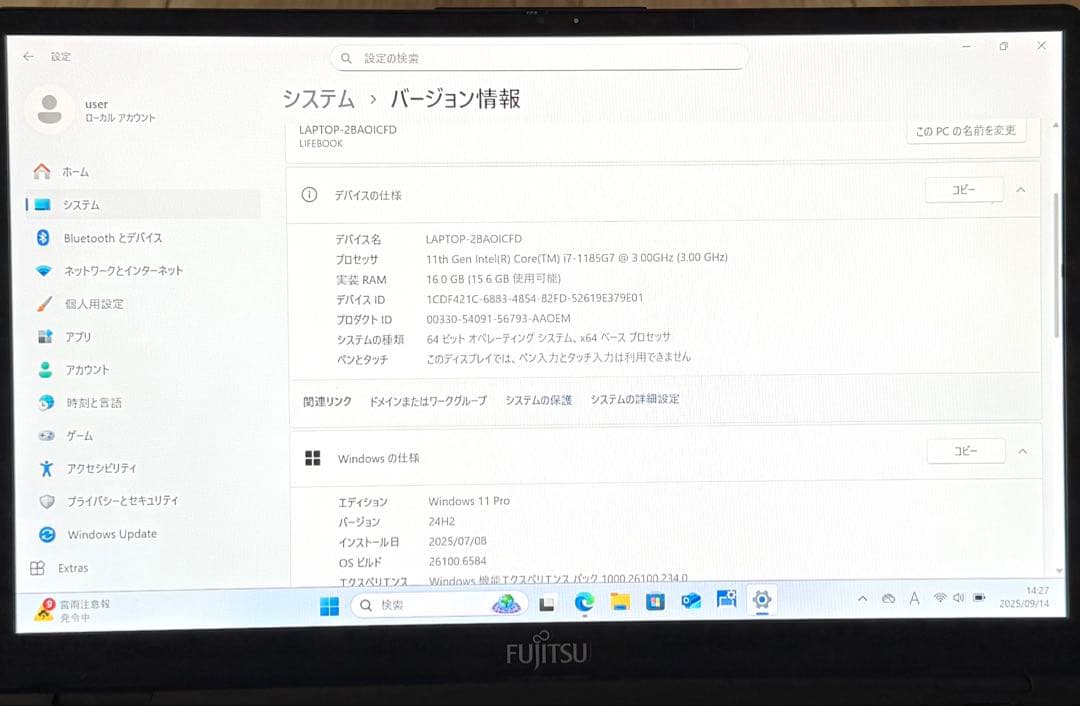Open the user local account profile

pyautogui.click(x=91, y=110)
